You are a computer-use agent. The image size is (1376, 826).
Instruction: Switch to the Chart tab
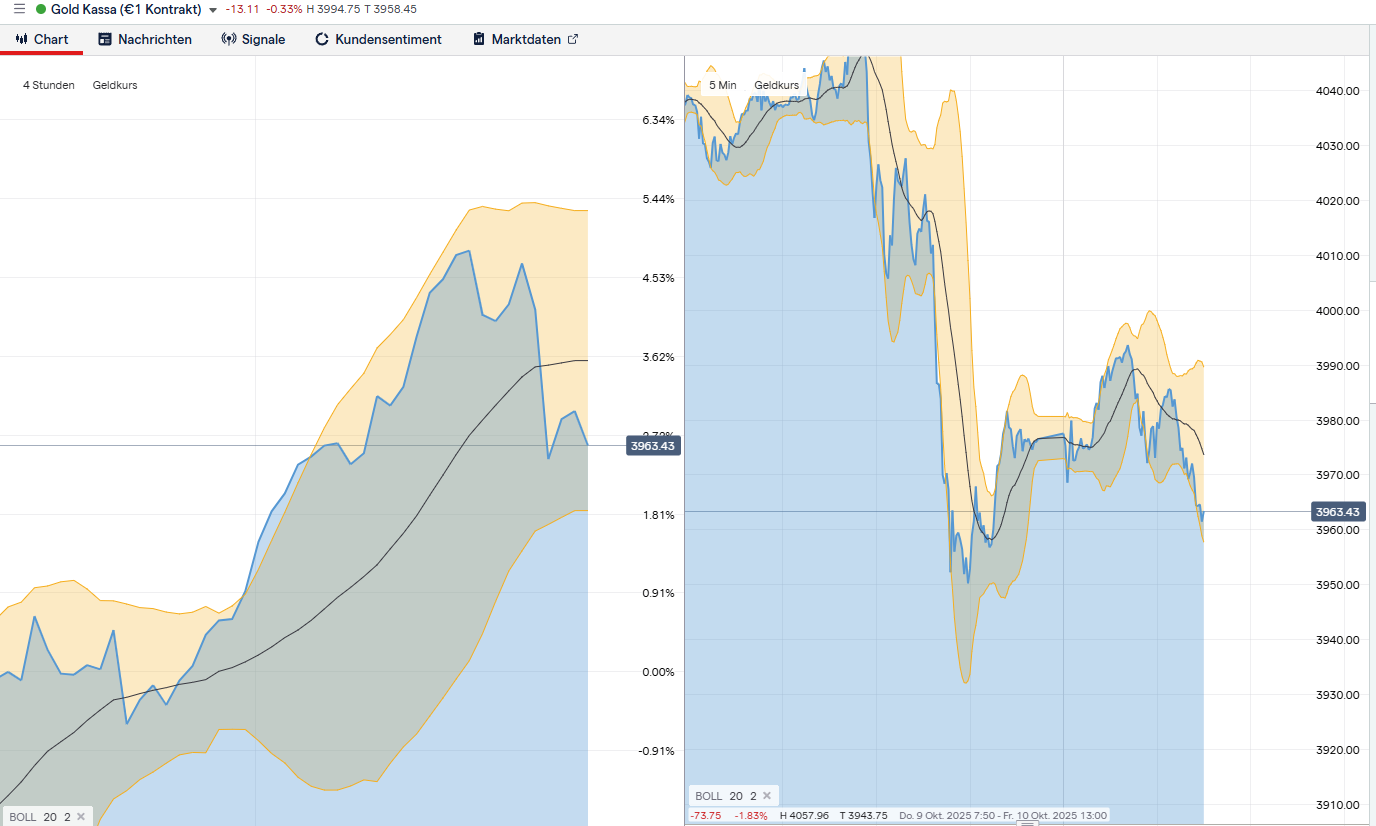tap(42, 39)
